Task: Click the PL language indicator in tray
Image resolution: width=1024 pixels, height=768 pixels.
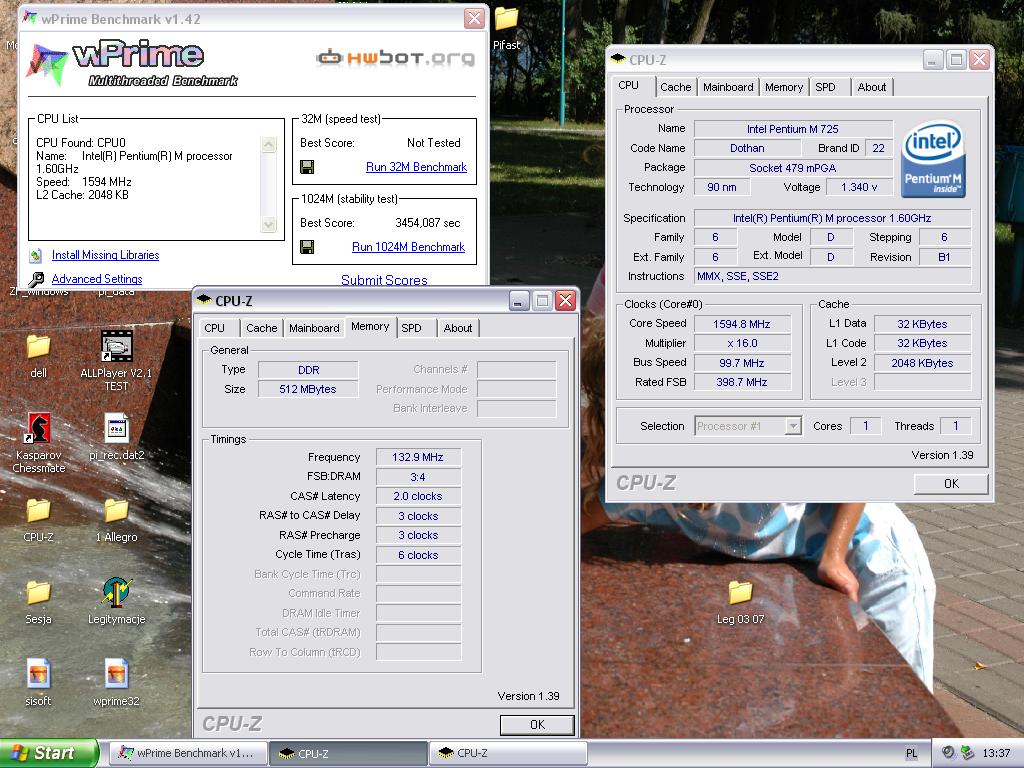Action: [x=911, y=754]
